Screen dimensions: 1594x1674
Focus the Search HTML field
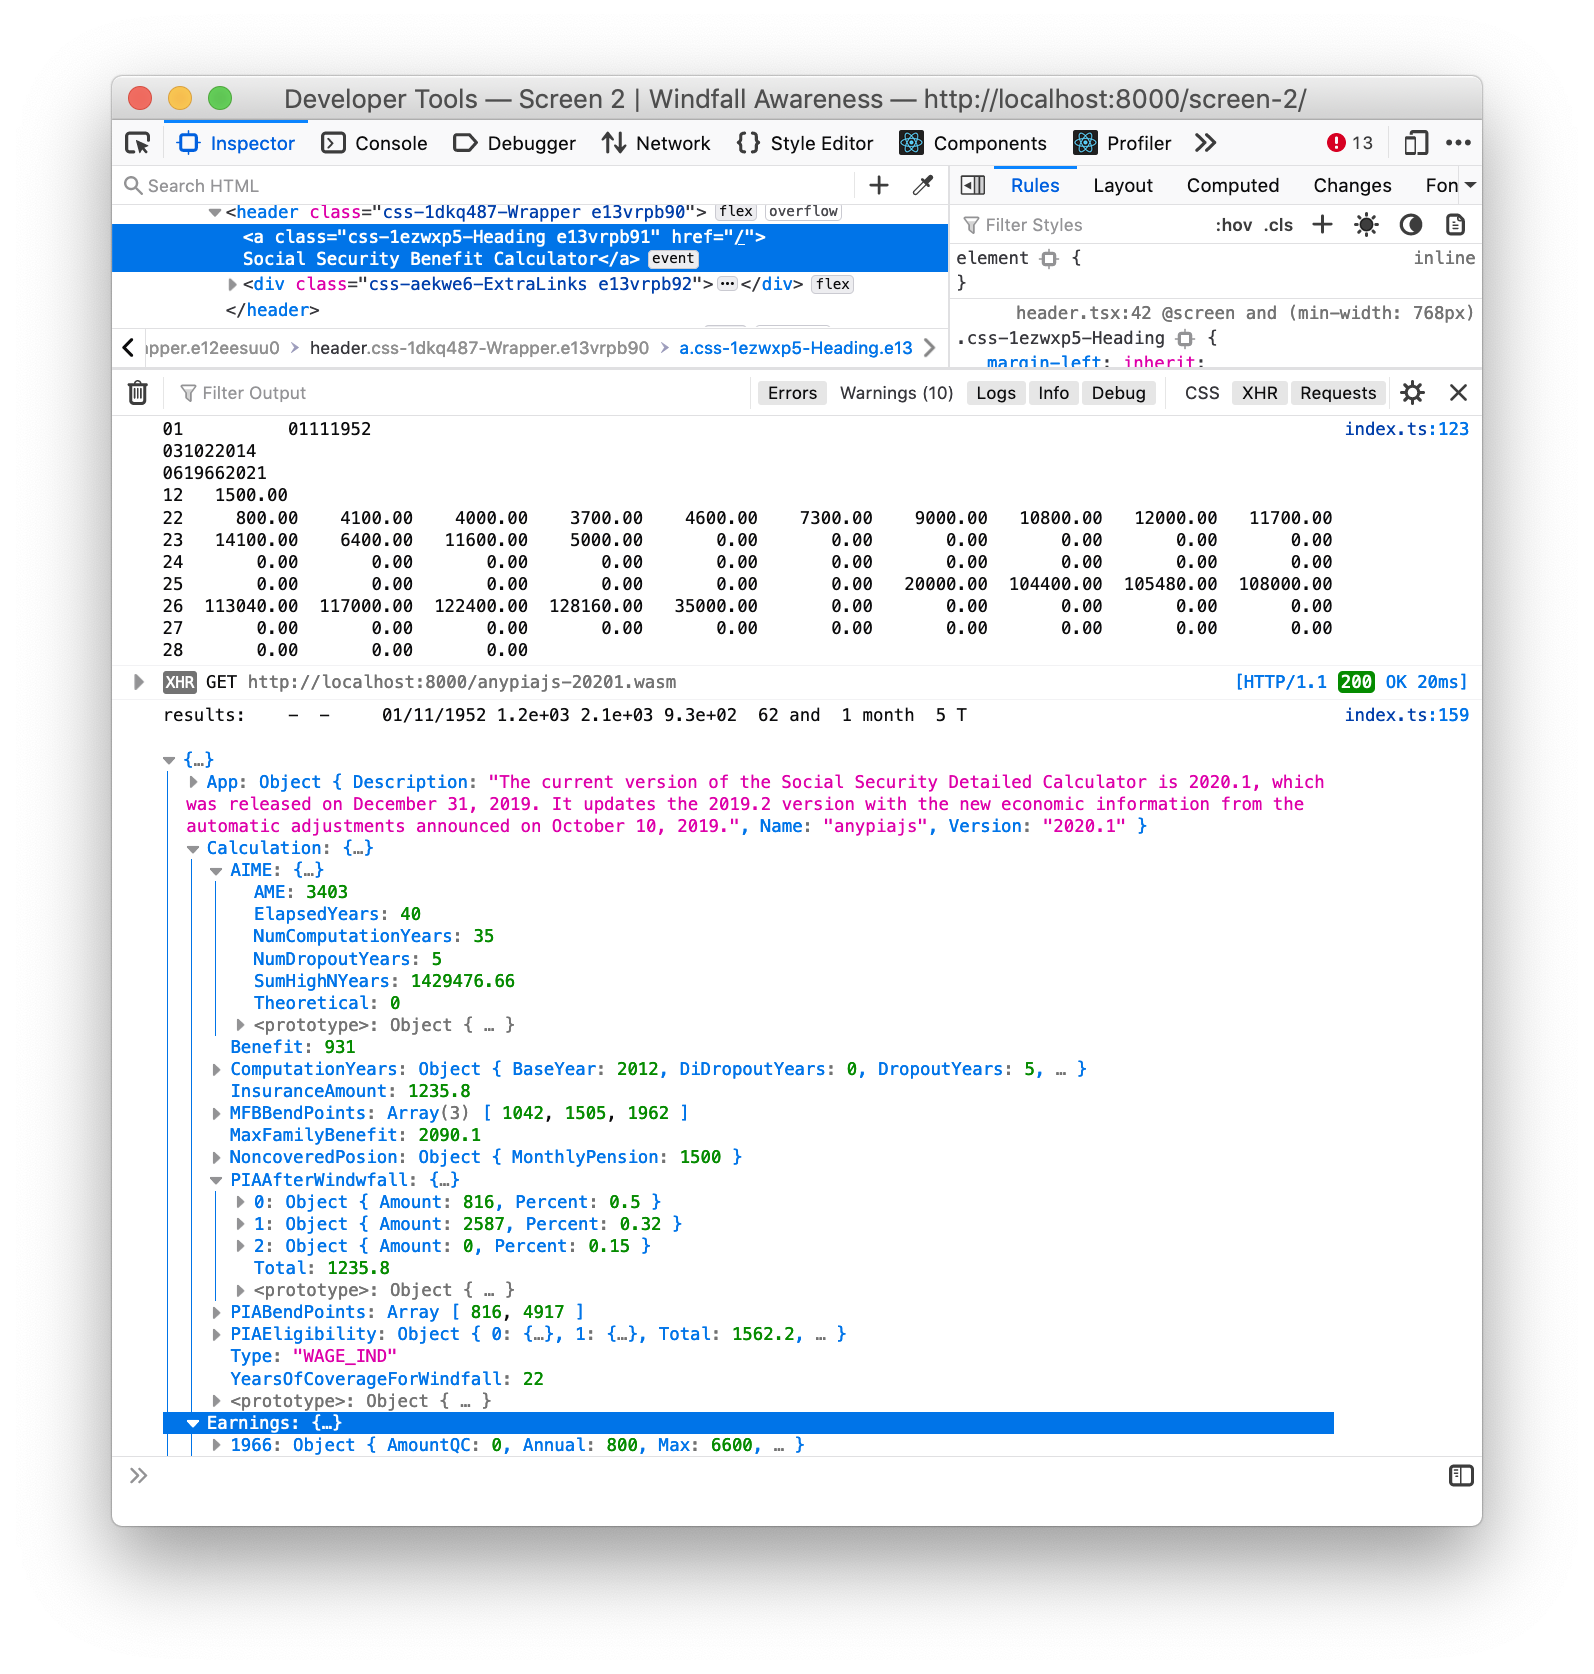tap(485, 186)
